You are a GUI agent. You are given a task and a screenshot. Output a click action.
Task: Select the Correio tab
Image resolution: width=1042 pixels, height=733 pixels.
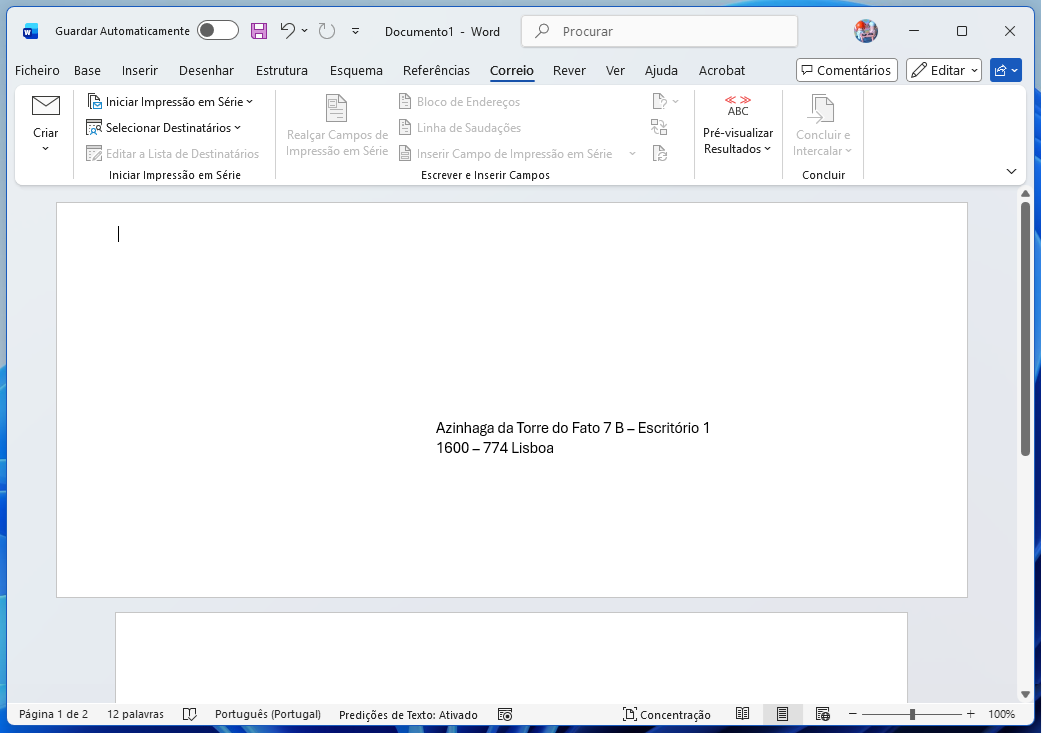[x=512, y=70]
